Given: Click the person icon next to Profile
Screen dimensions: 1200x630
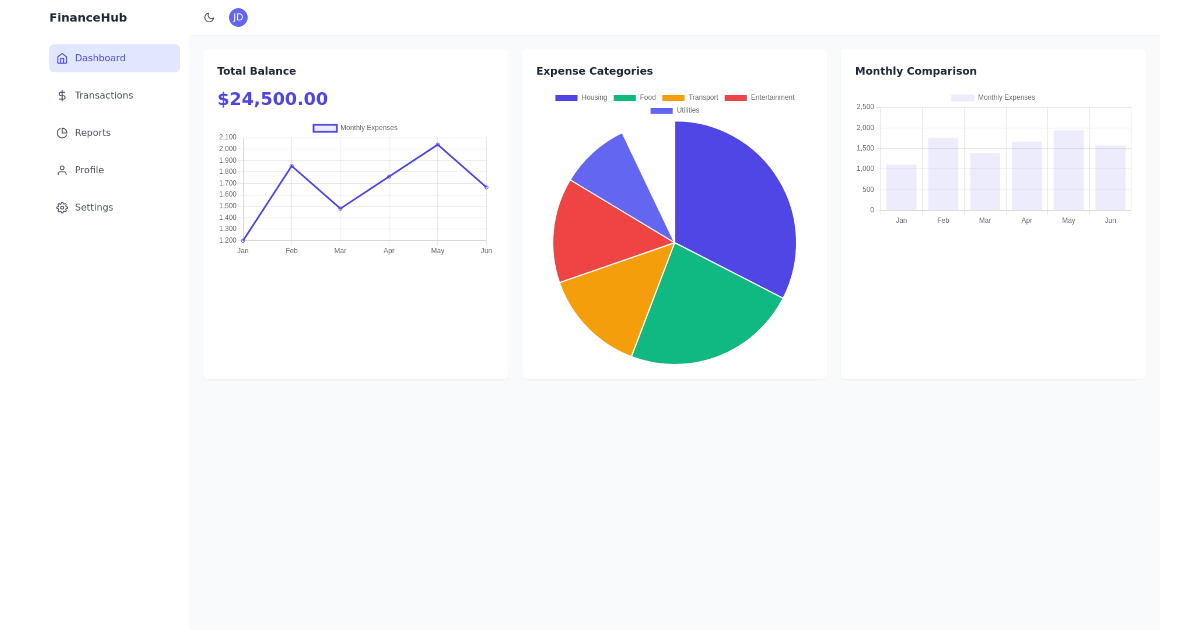Looking at the screenshot, I should point(62,169).
